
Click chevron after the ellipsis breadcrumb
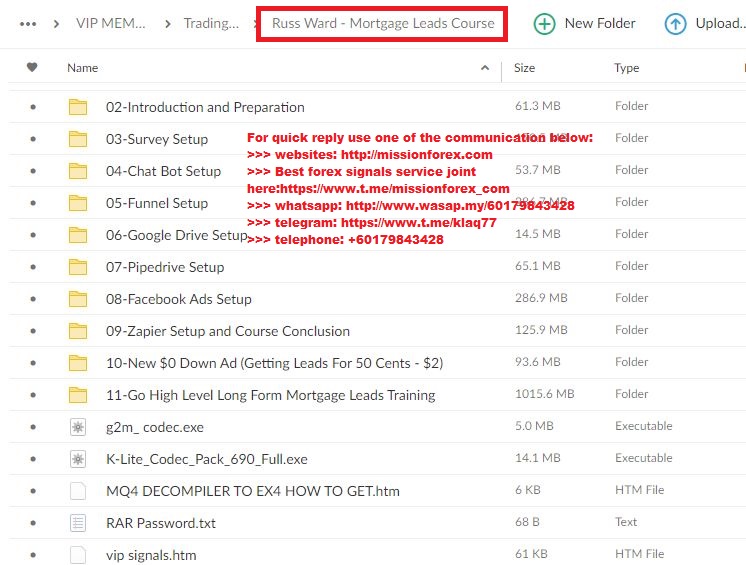57,24
